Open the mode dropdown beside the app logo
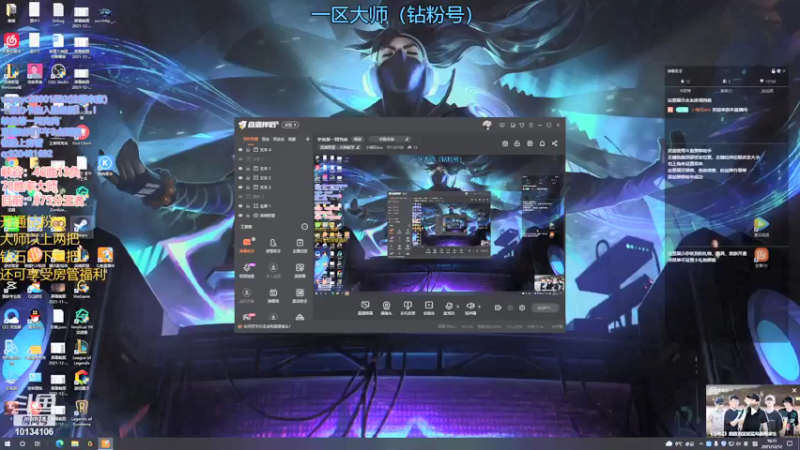This screenshot has height=450, width=800. point(291,125)
